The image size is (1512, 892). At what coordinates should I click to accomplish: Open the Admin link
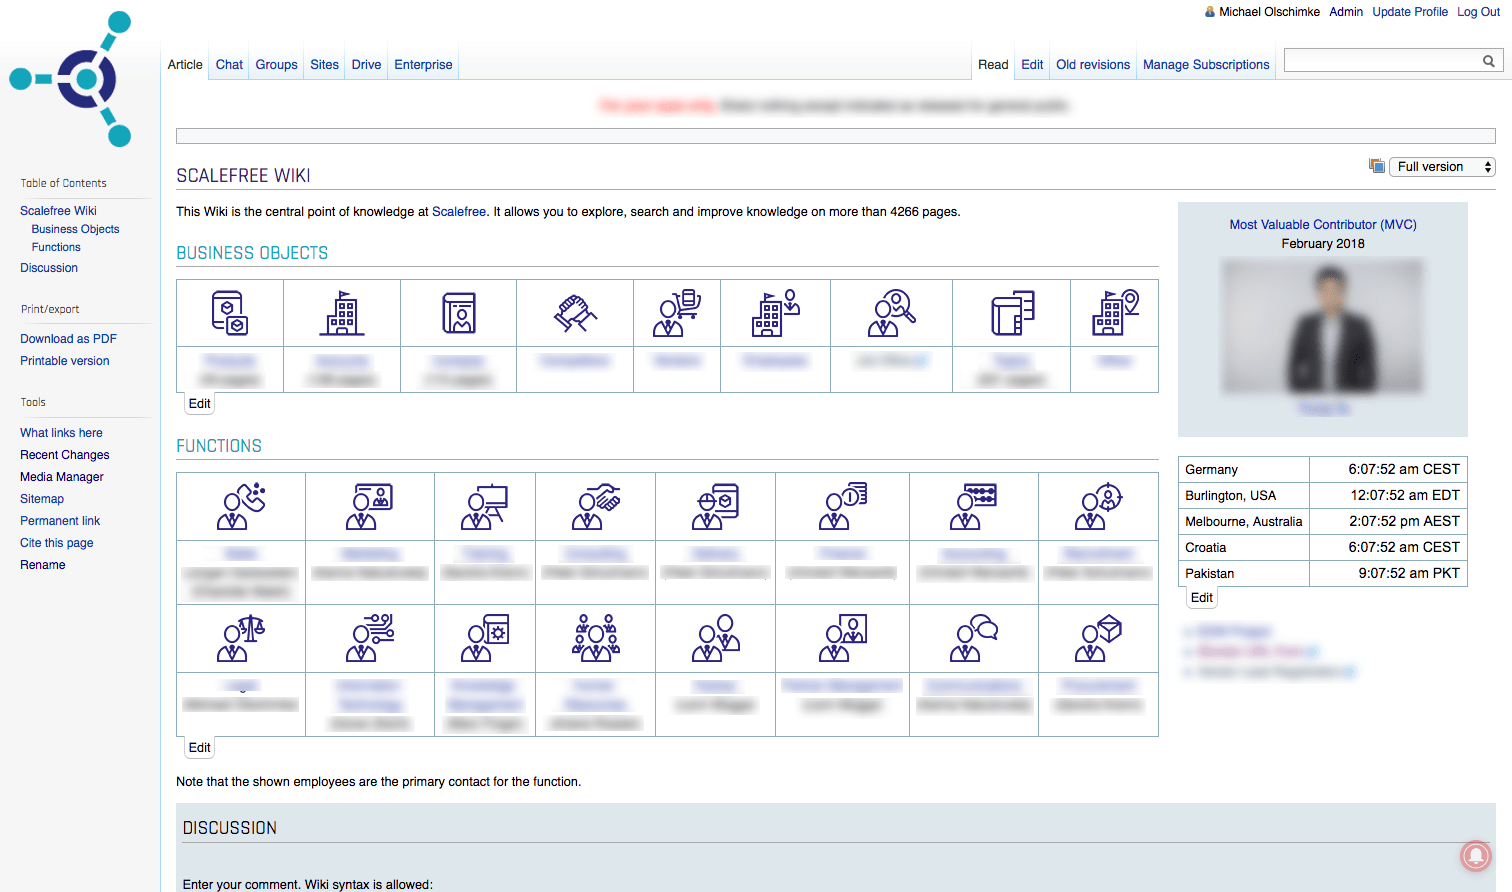(x=1346, y=12)
